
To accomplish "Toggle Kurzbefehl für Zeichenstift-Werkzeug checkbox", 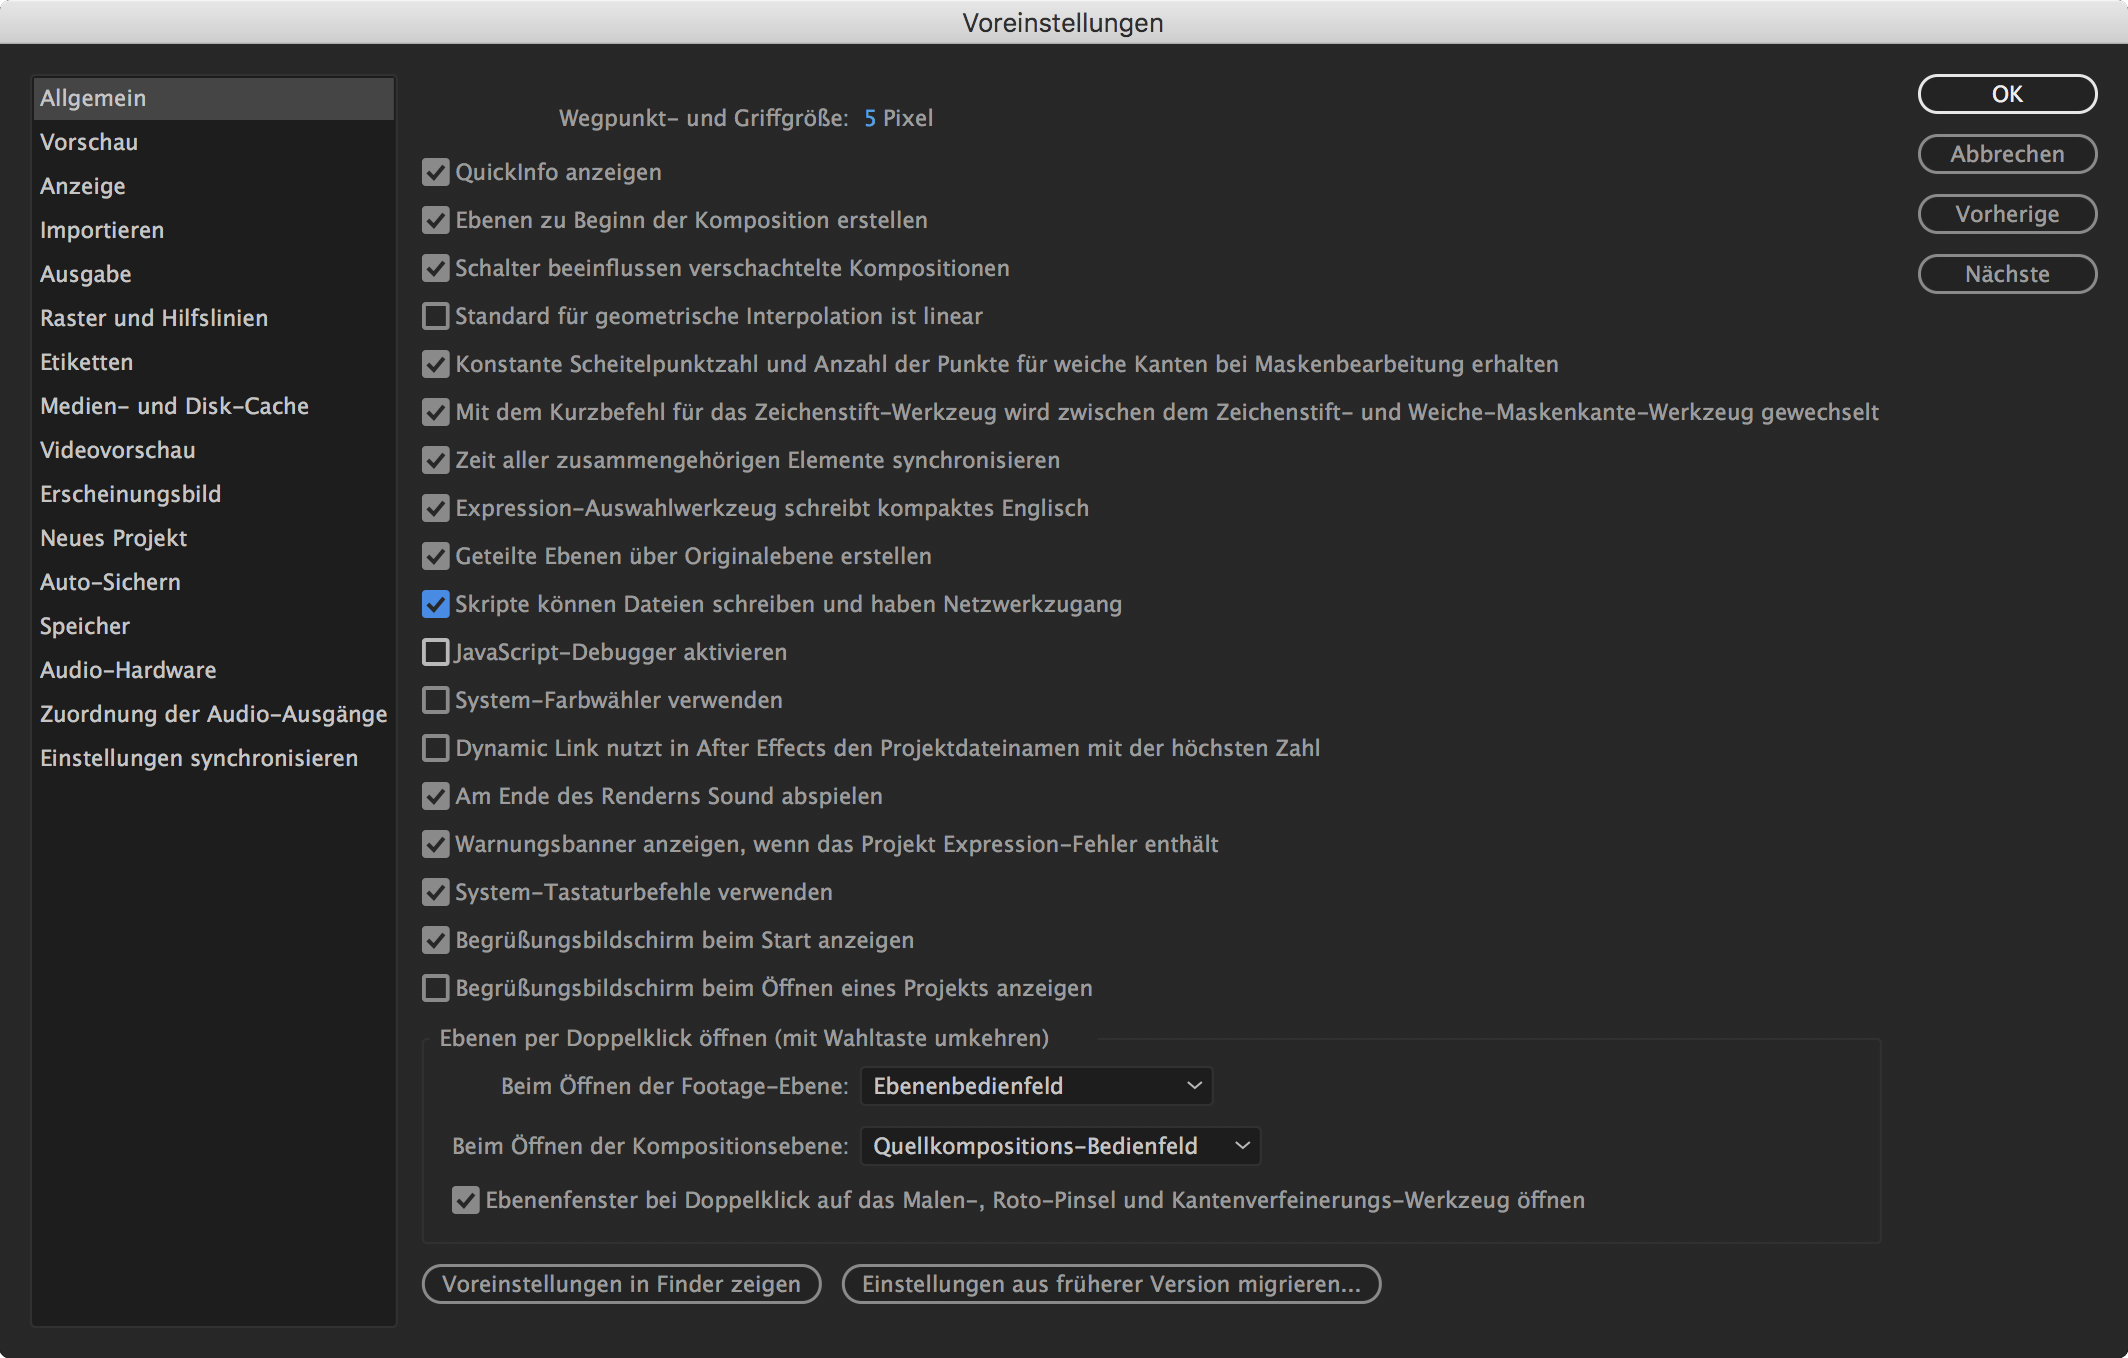I will pyautogui.click(x=435, y=412).
